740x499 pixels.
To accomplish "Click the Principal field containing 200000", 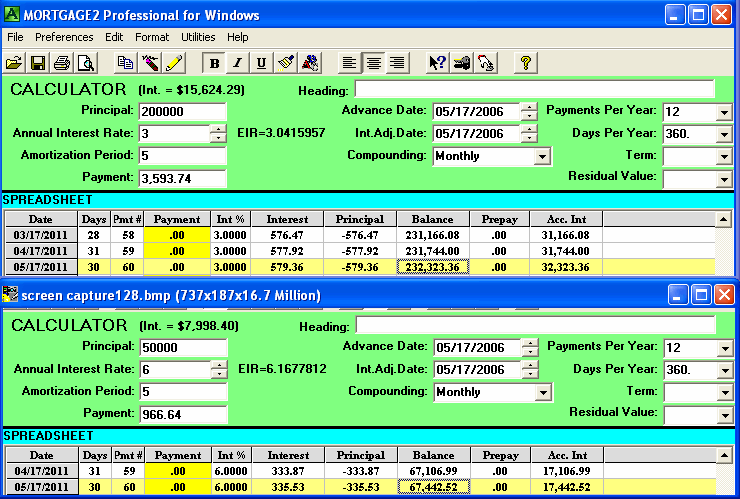I will coord(183,112).
